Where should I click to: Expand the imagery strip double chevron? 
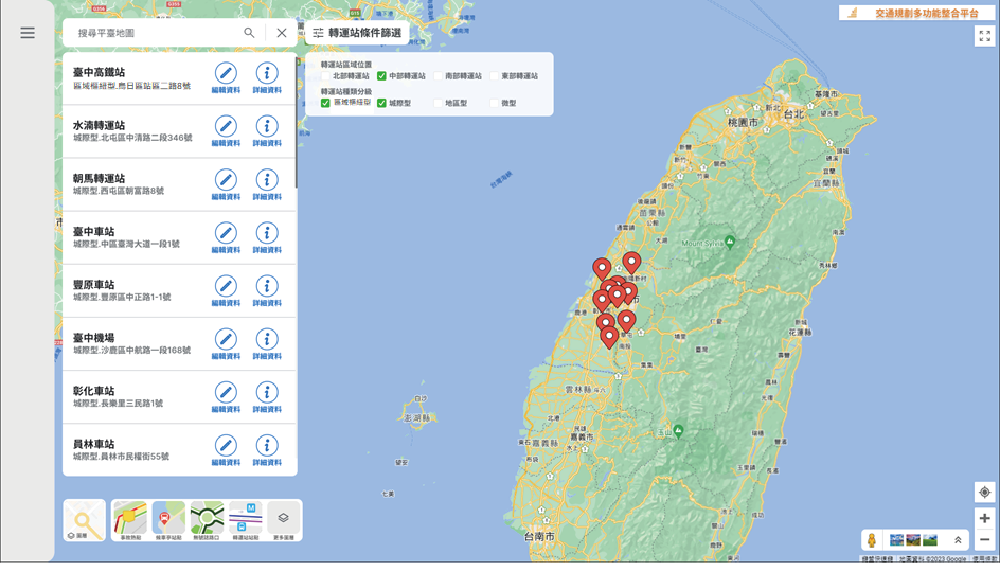click(958, 540)
